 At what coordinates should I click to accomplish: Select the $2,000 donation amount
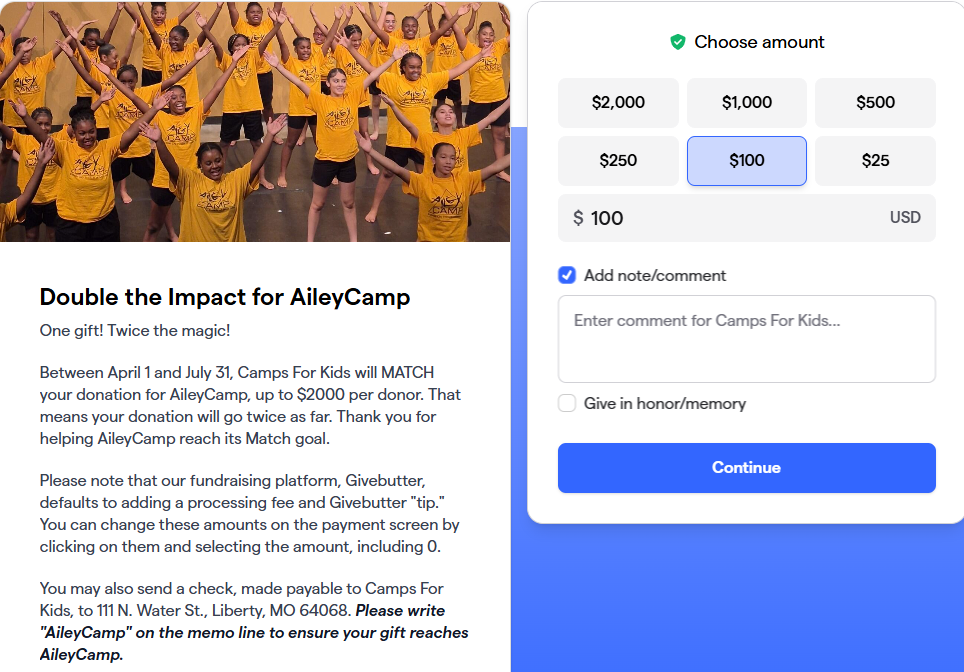click(x=618, y=102)
